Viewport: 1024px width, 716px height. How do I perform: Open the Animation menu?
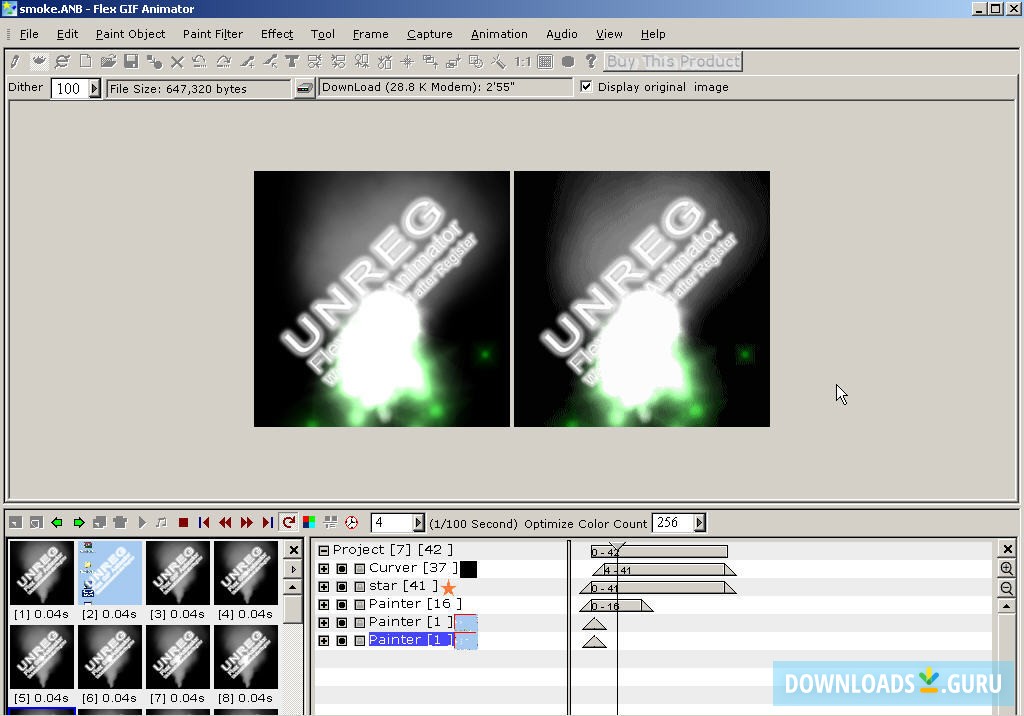pyautogui.click(x=499, y=34)
